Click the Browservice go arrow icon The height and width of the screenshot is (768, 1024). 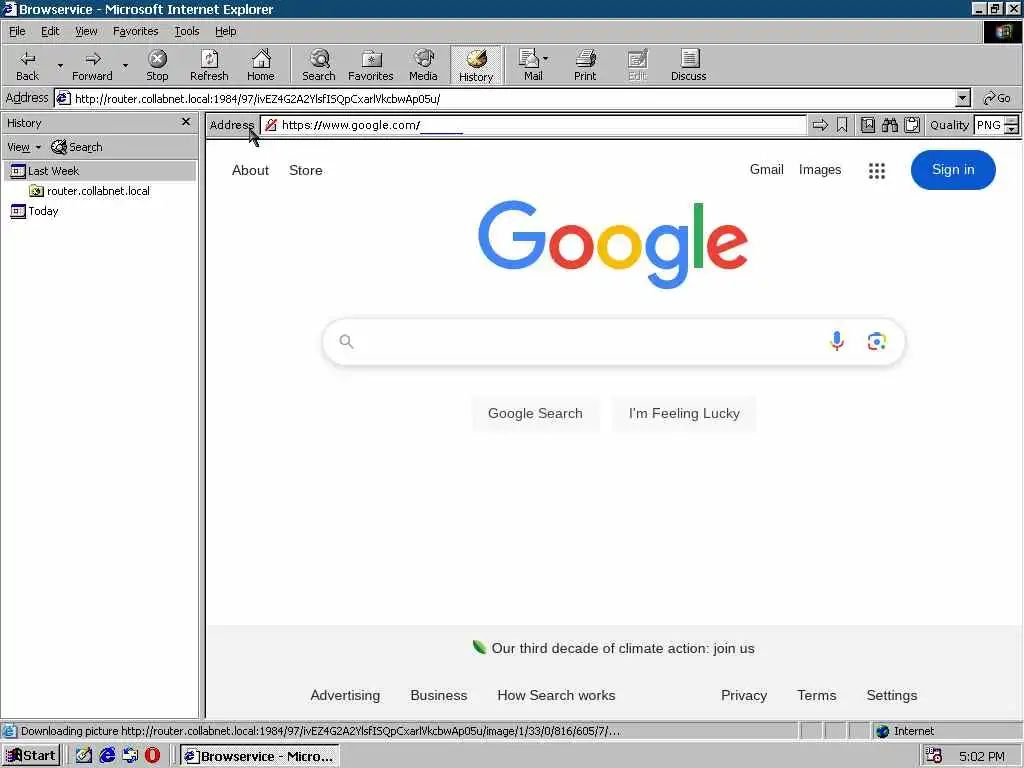[820, 125]
